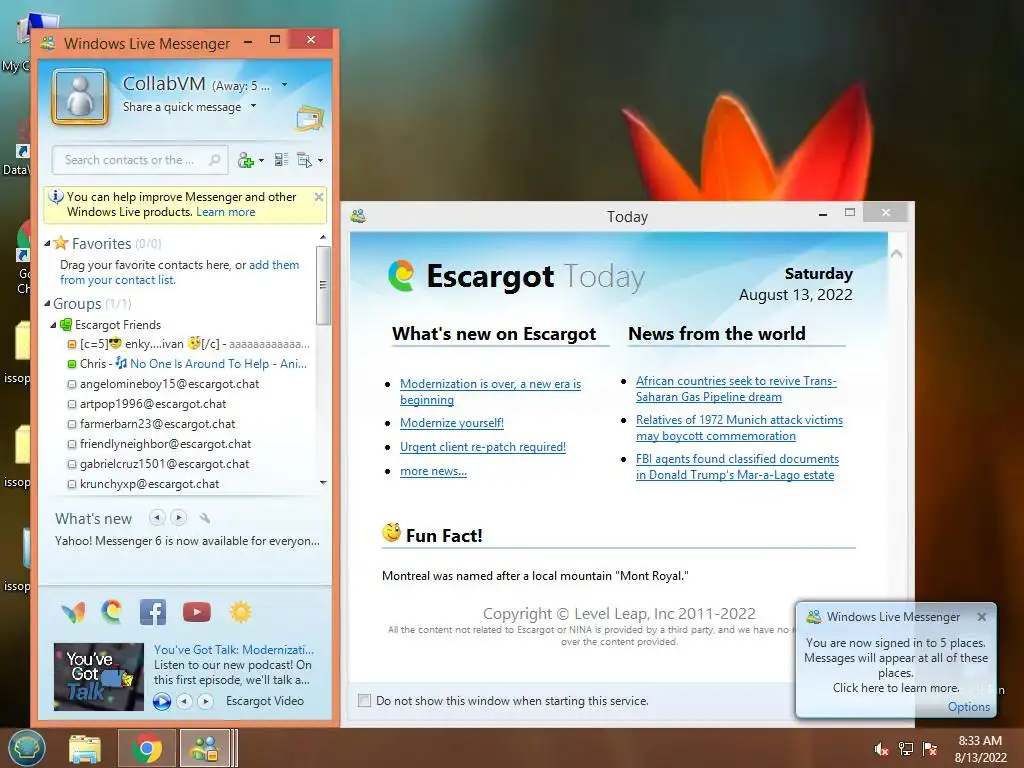The image size is (1024, 768).
Task: Click Windows Live Messenger taskbar button
Action: 204,748
